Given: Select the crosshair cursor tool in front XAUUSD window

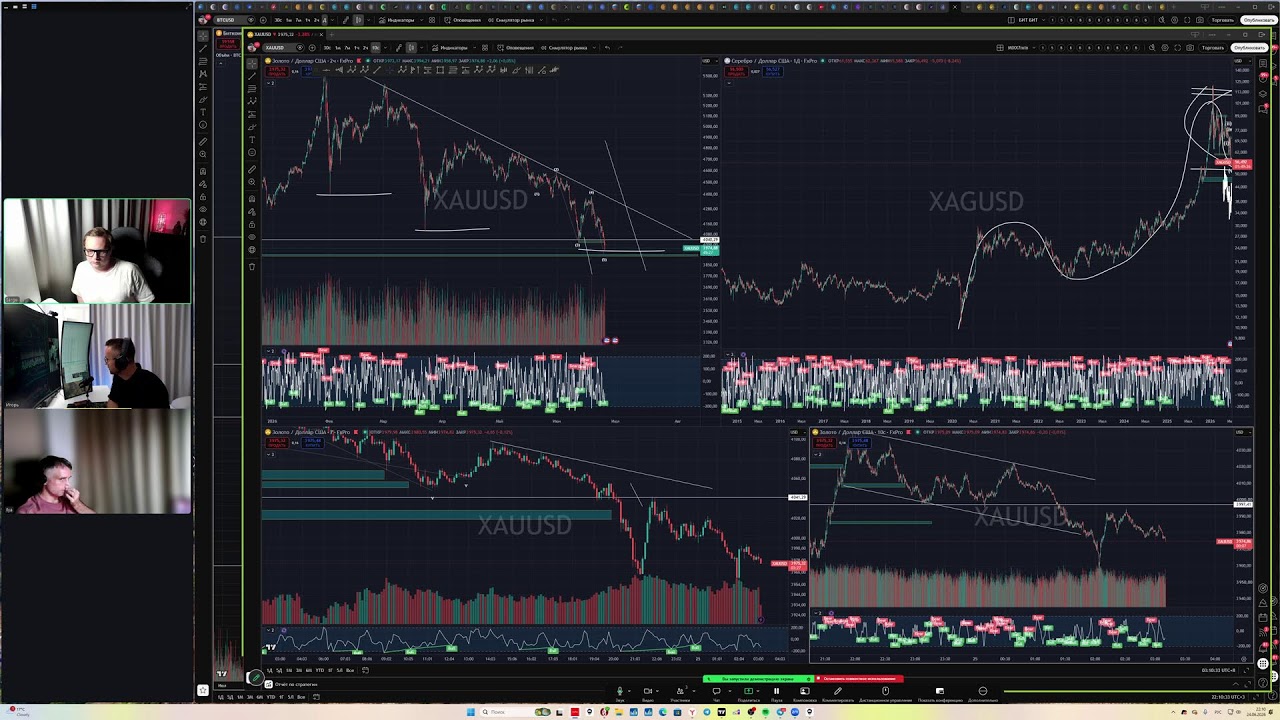Looking at the screenshot, I should 252,64.
